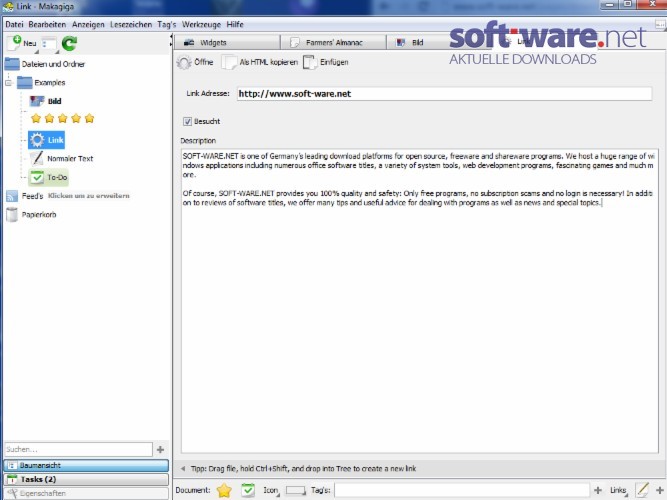Image resolution: width=667 pixels, height=500 pixels.
Task: Open the Bild item in tree
Action: click(x=46, y=101)
